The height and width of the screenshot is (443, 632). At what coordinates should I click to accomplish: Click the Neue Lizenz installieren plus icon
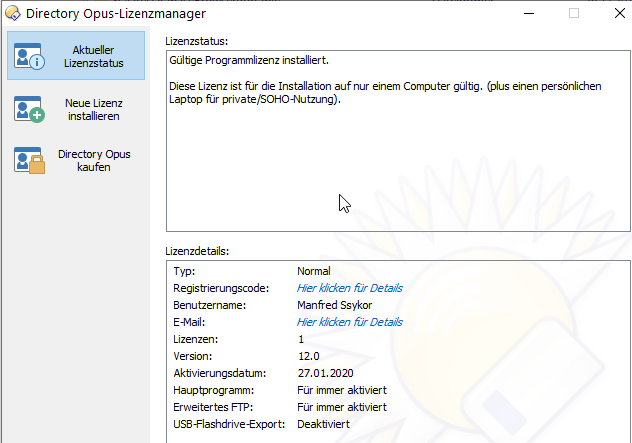coord(29,109)
